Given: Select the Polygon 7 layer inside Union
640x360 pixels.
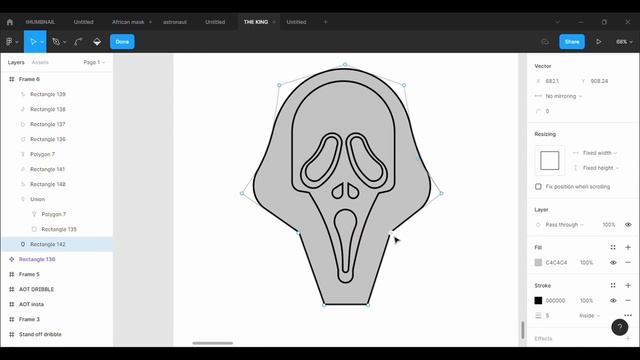Looking at the screenshot, I should pyautogui.click(x=57, y=214).
